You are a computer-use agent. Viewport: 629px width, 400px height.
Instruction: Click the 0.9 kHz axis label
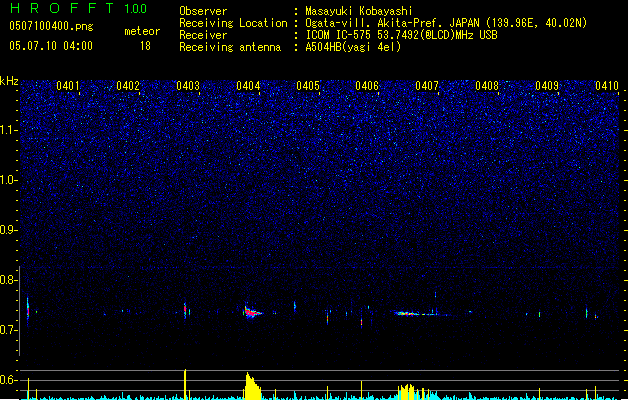click(x=9, y=230)
